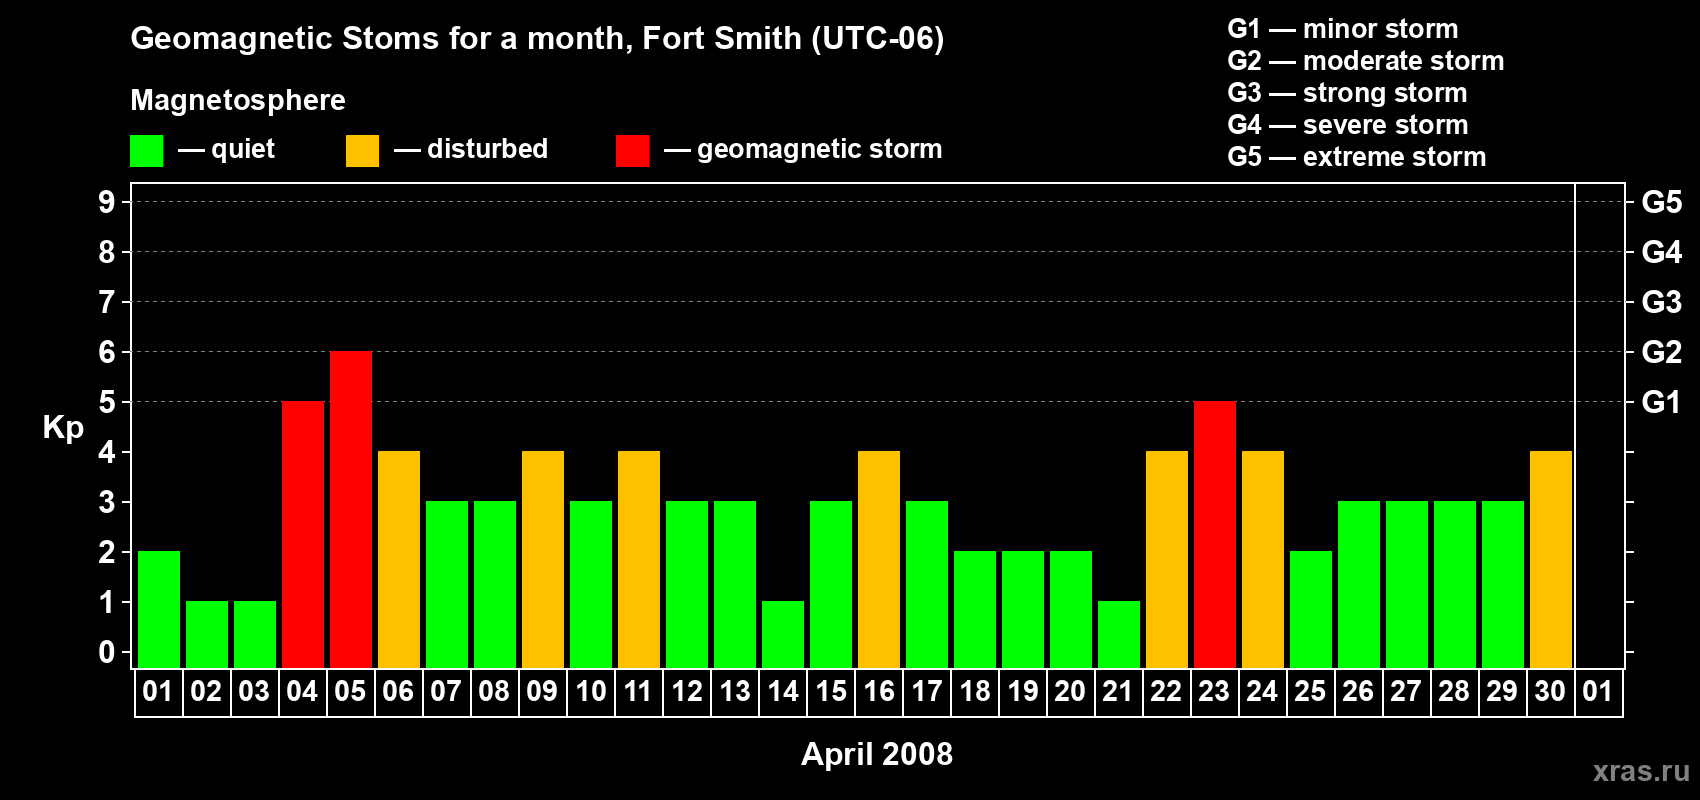This screenshot has height=800, width=1700.
Task: Select the red bar for April 23
Action: [x=1215, y=535]
